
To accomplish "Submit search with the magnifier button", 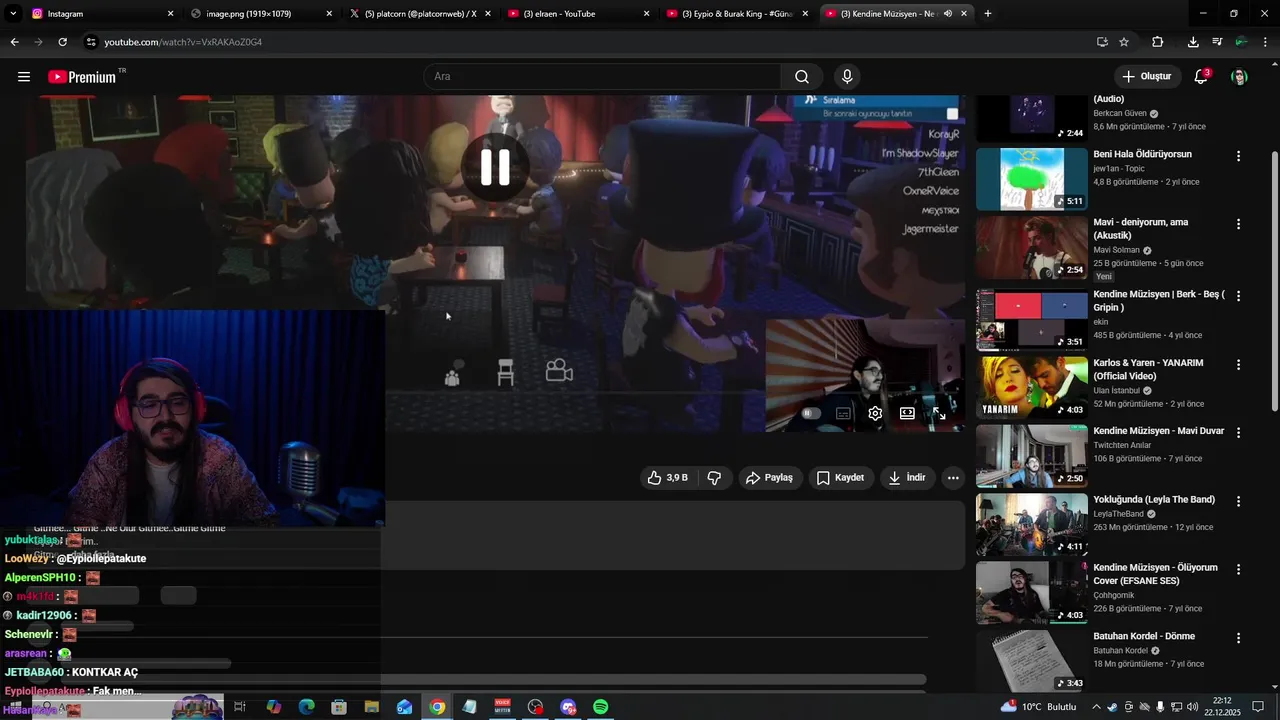I will [802, 77].
